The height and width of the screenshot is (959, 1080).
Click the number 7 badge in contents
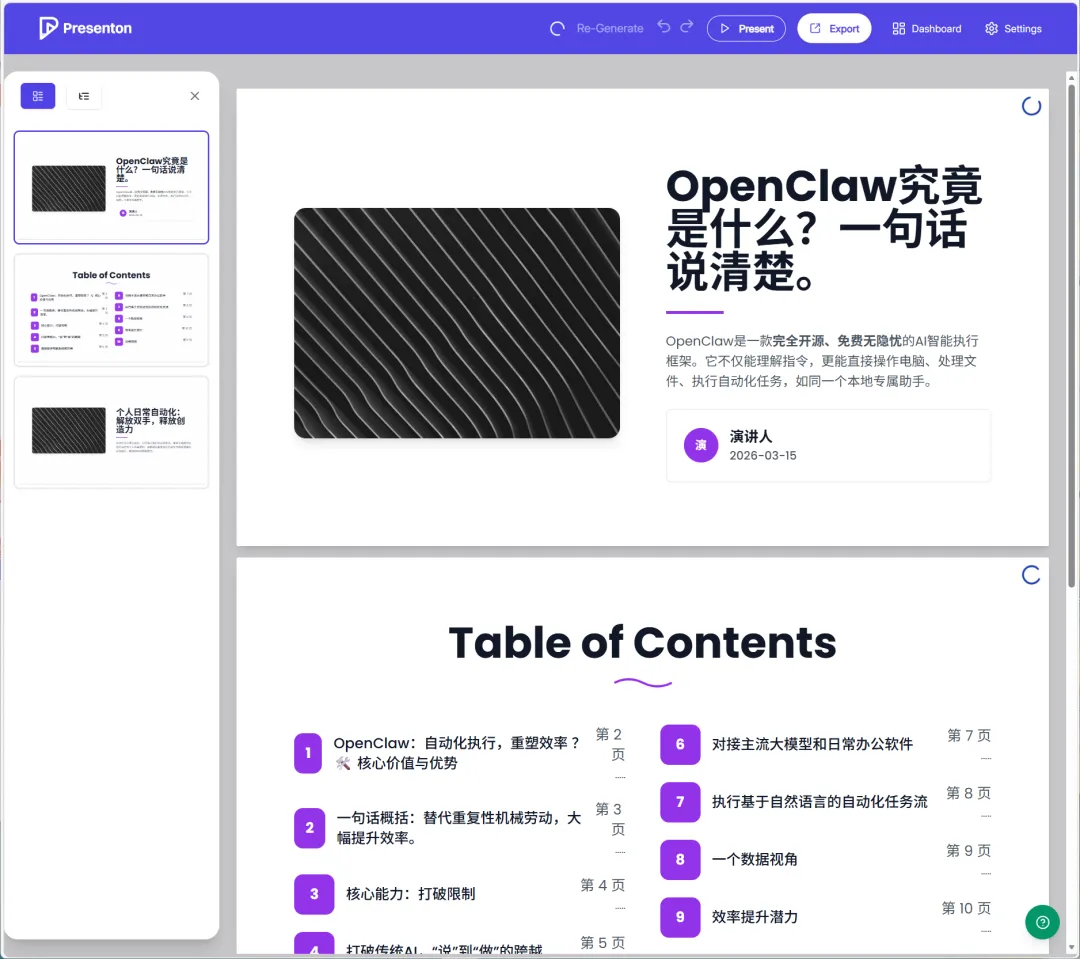pos(680,802)
